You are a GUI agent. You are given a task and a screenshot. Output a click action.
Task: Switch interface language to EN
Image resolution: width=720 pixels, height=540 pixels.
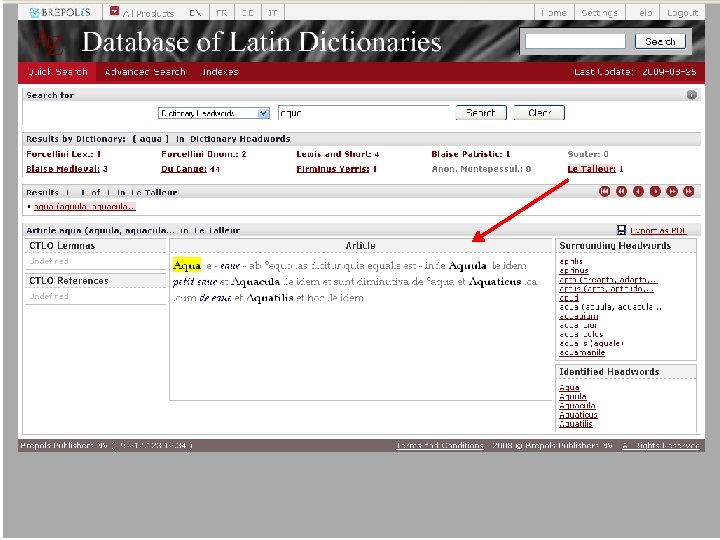pos(195,13)
